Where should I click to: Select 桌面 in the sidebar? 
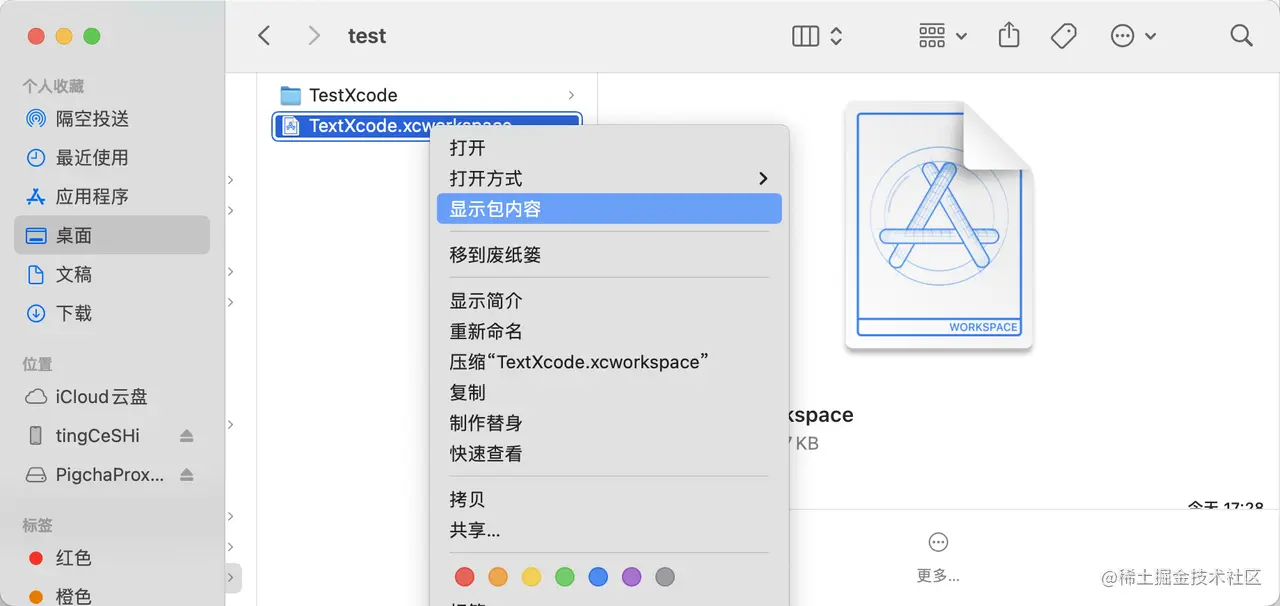[112, 236]
